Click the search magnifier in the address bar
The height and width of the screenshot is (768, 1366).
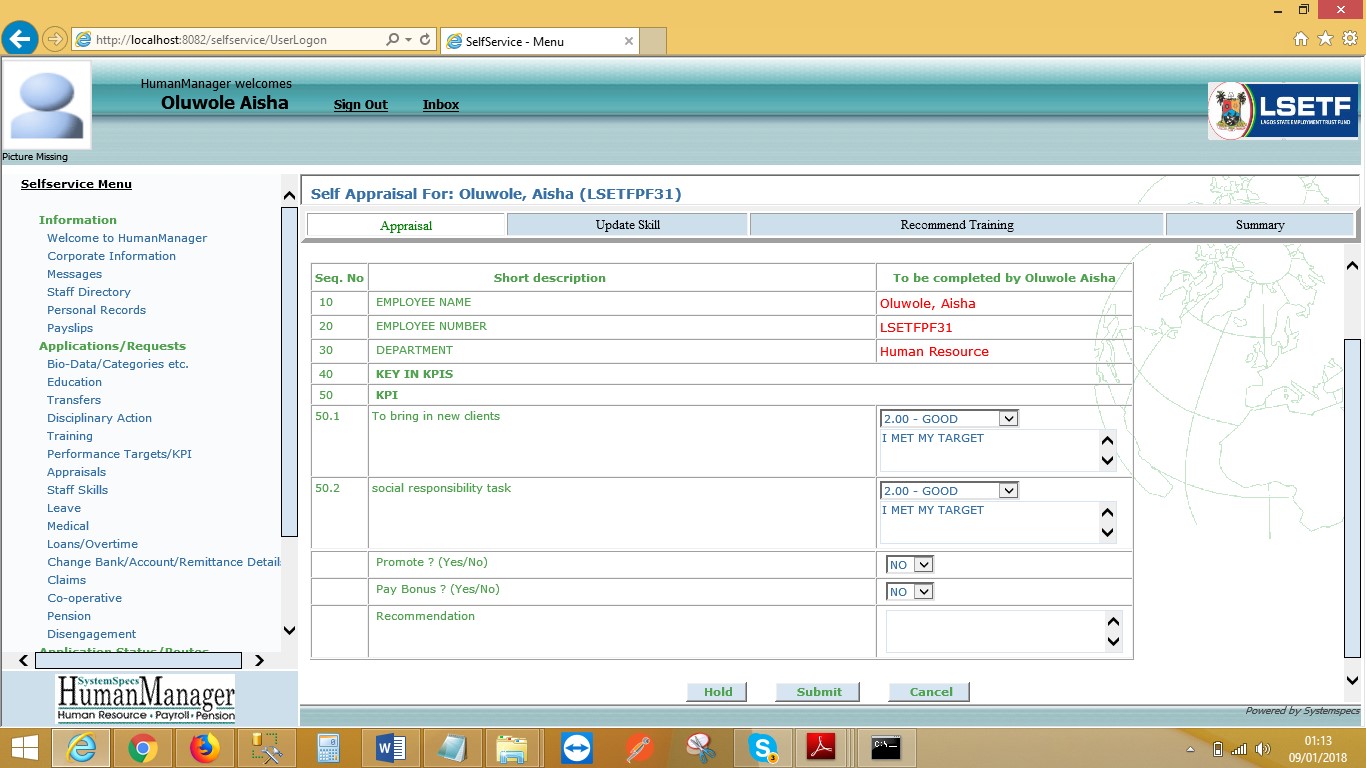click(x=393, y=40)
